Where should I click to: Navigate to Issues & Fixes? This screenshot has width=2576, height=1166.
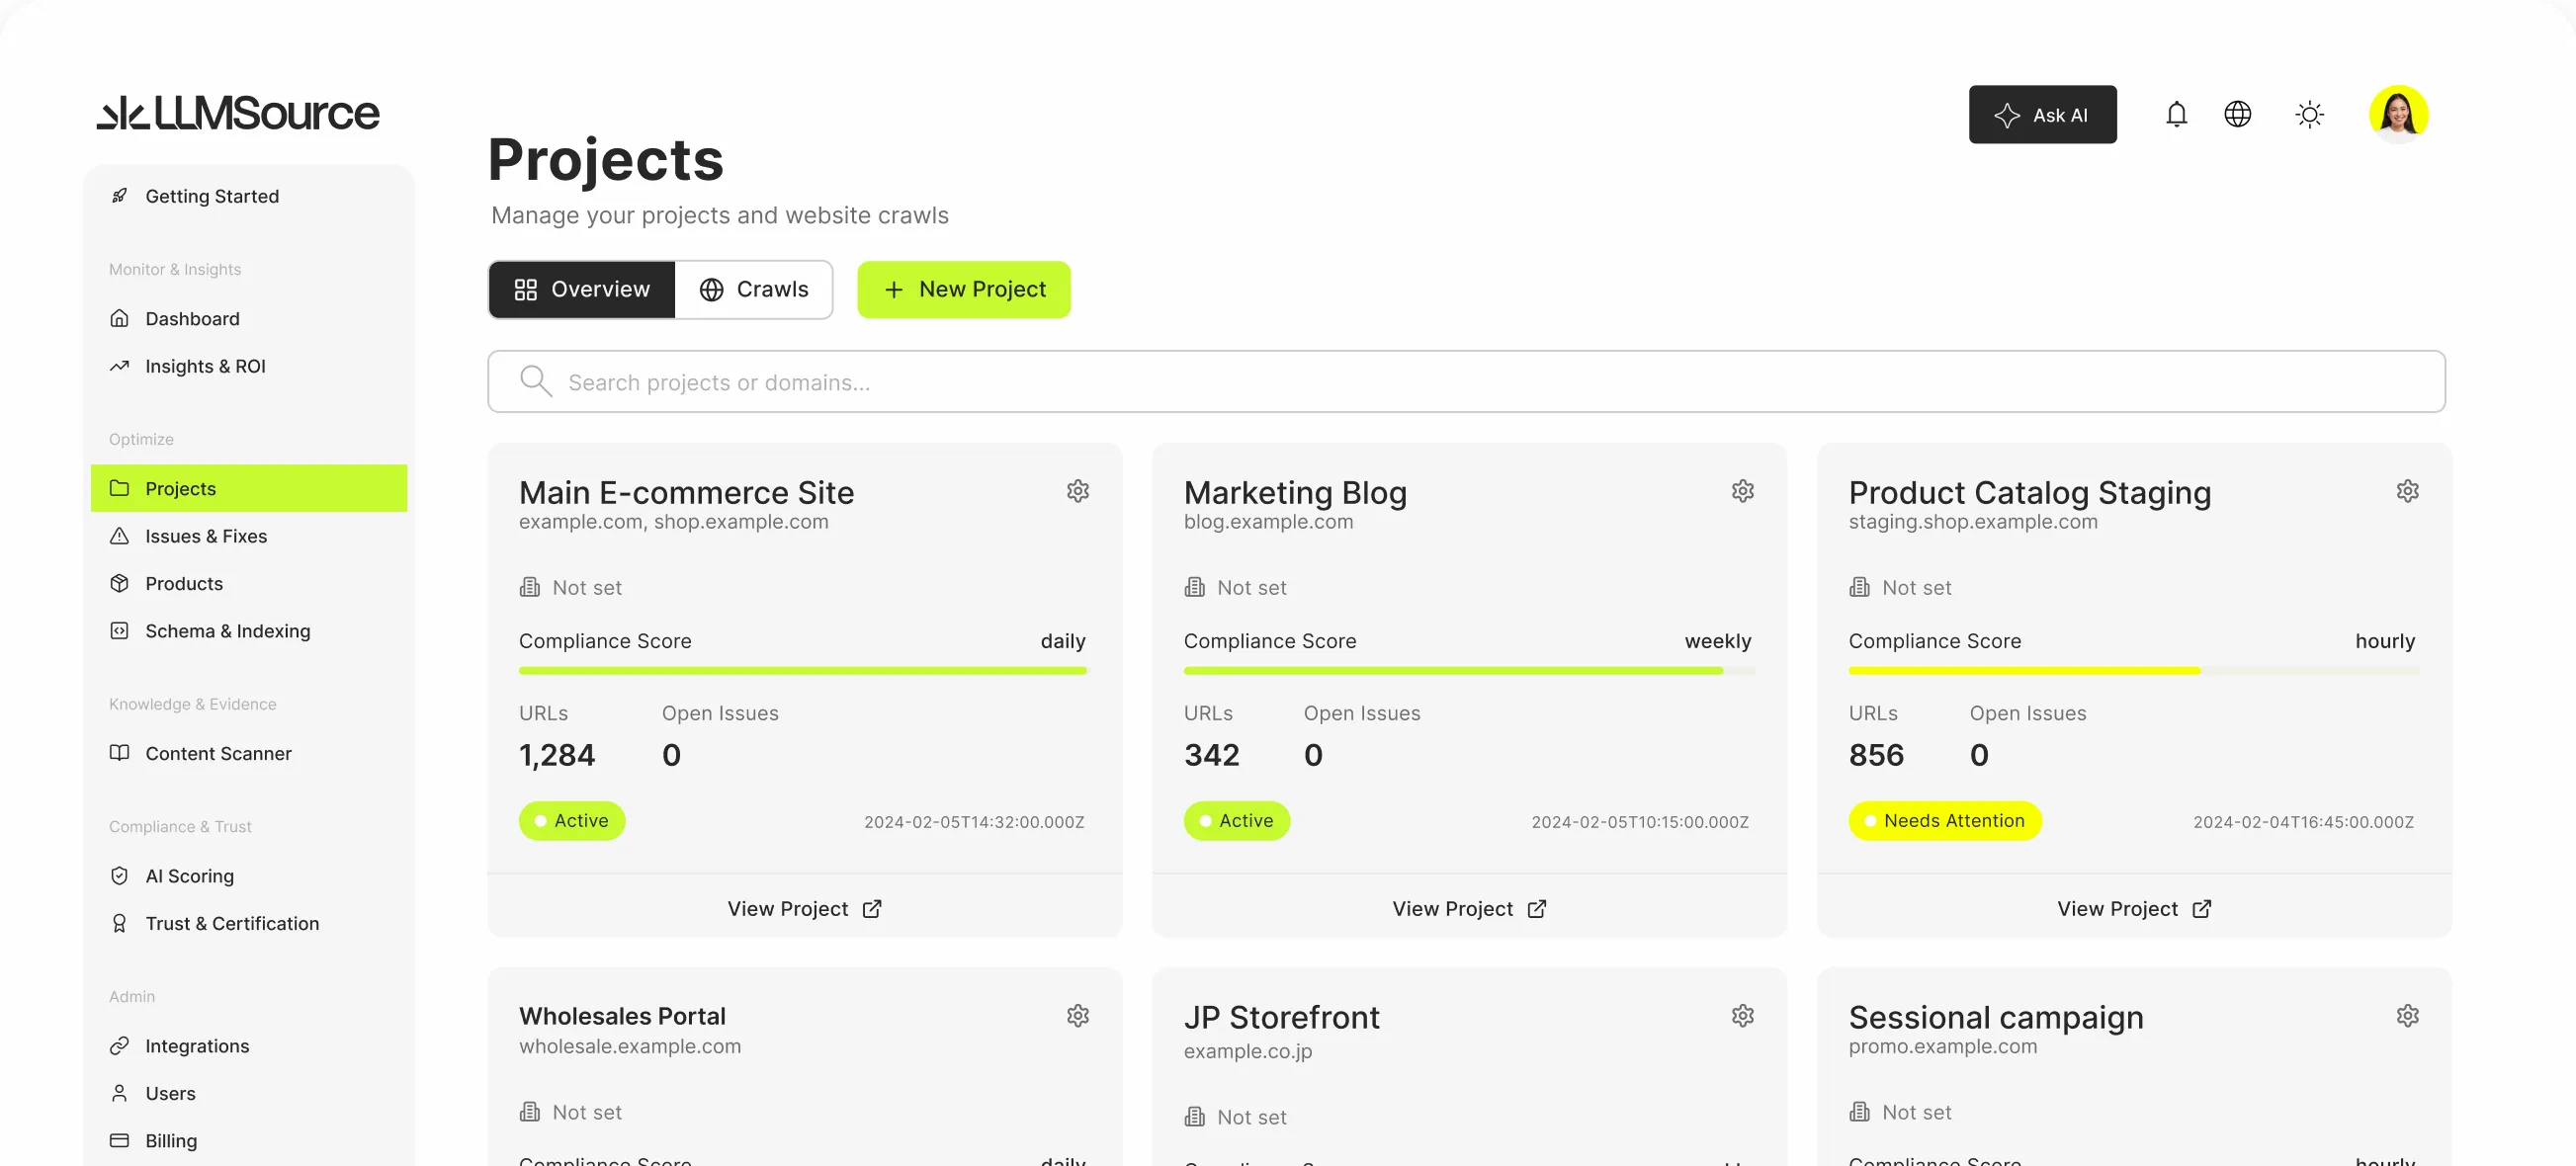pos(249,536)
